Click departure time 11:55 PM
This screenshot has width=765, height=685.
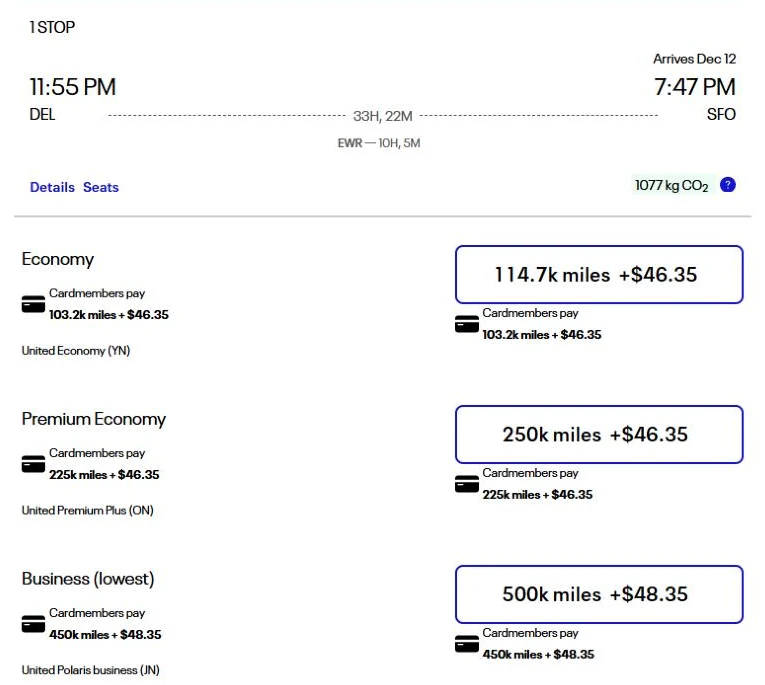73,87
